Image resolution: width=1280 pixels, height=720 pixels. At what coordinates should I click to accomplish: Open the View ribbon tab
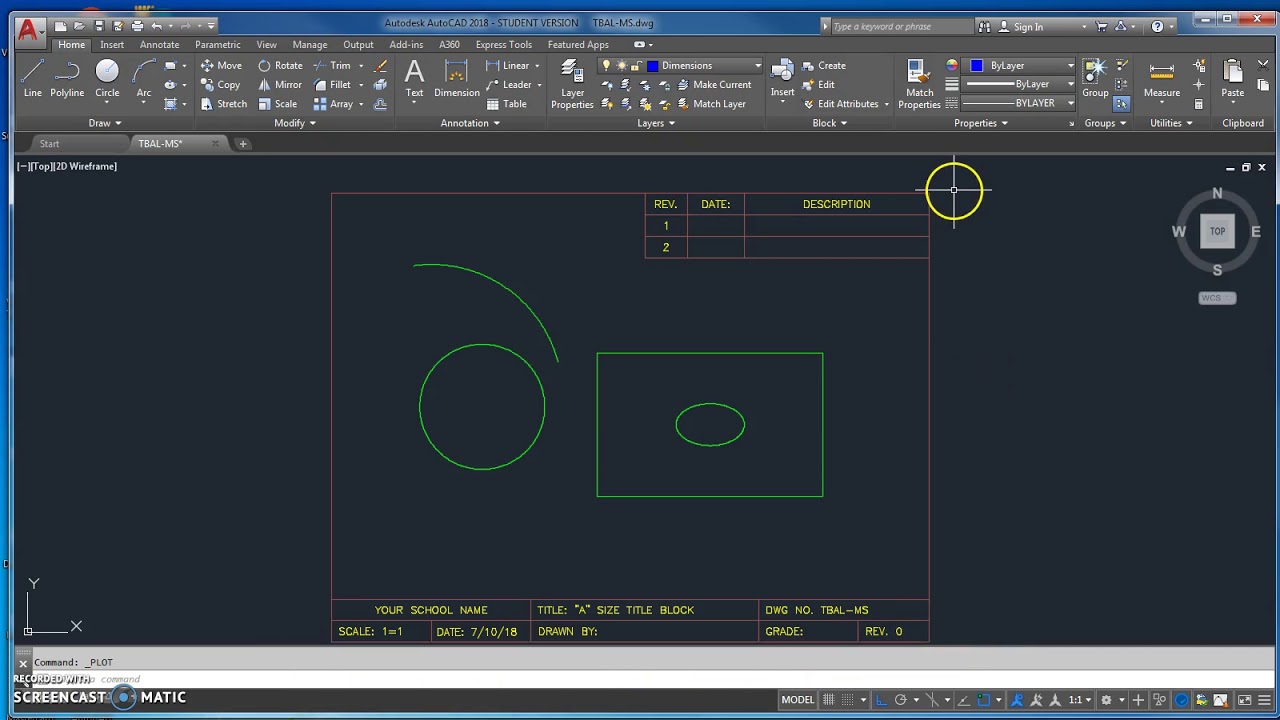[266, 44]
